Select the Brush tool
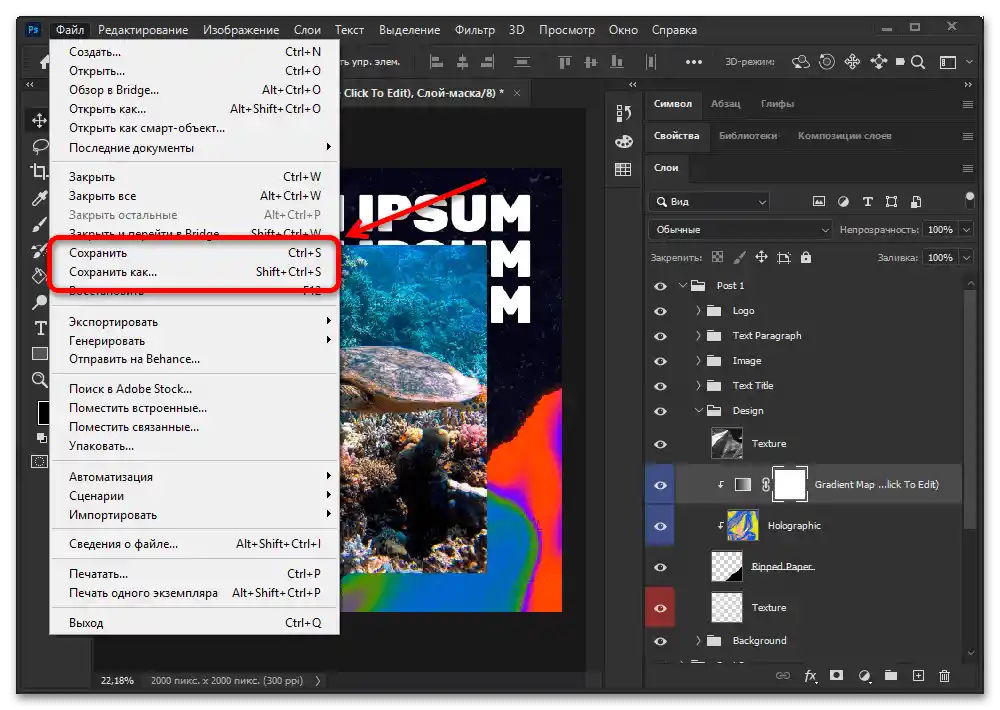 point(40,225)
